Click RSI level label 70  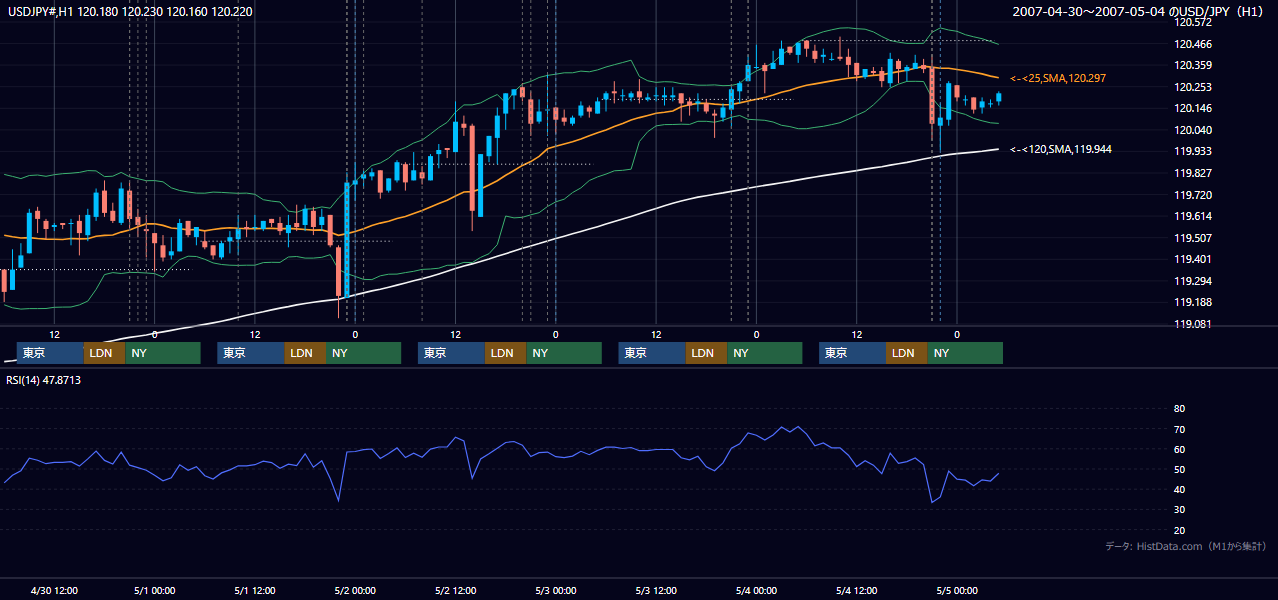point(1179,429)
